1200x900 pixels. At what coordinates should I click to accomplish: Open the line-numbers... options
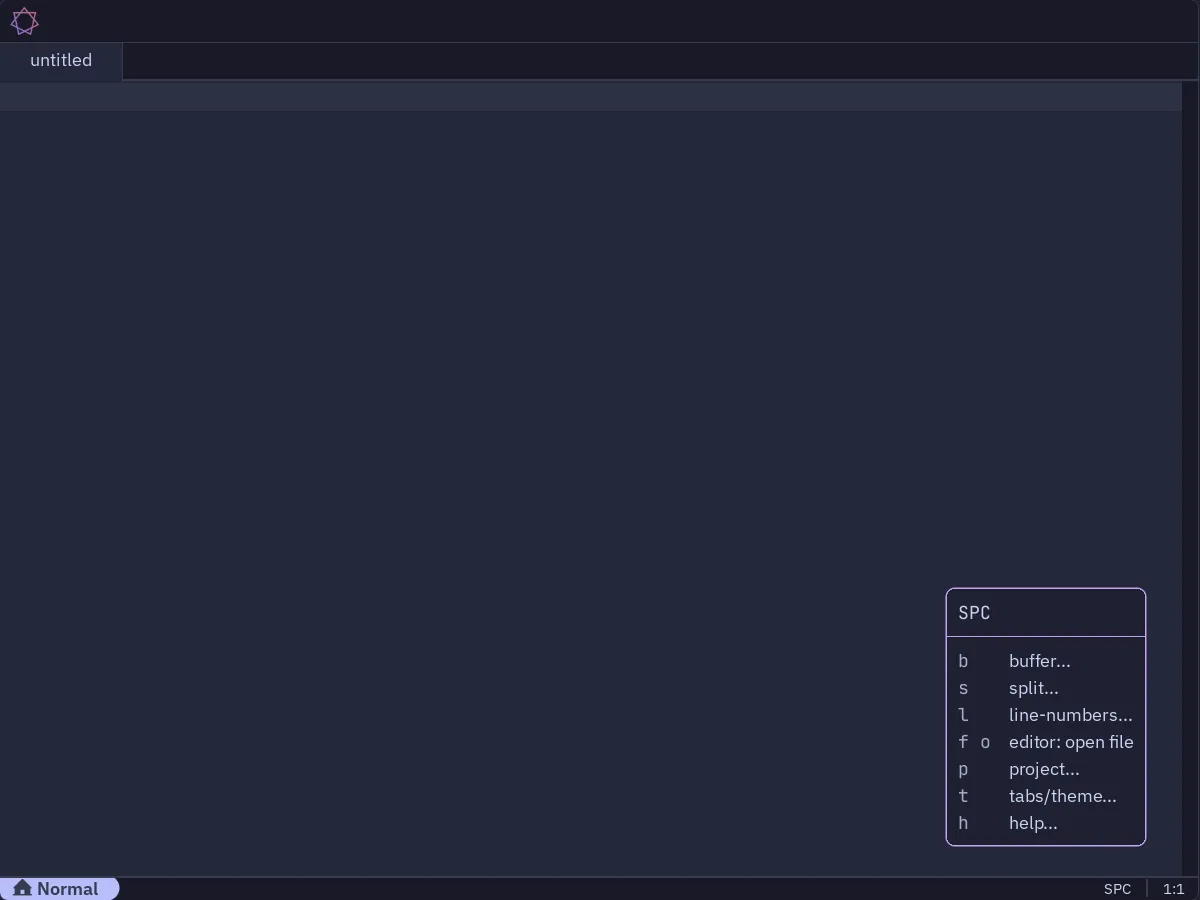coord(1070,715)
